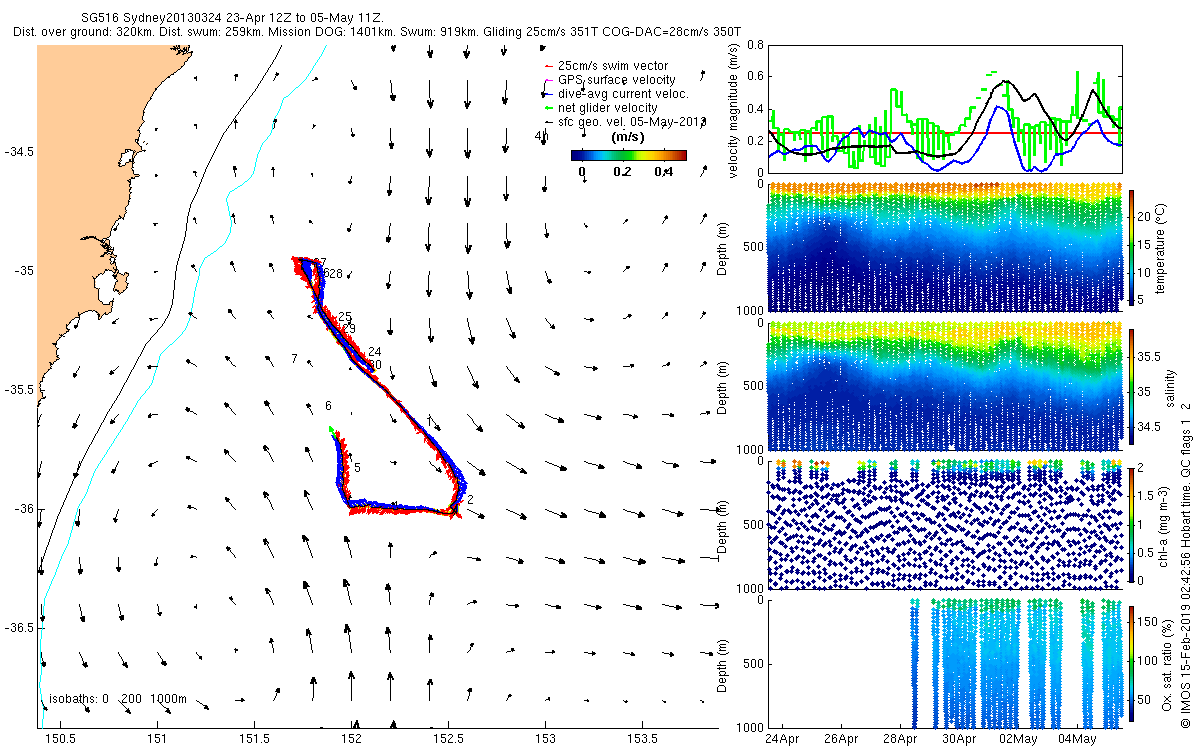Click the '(m/s)' label above the legend colorbar

pyautogui.click(x=627, y=137)
